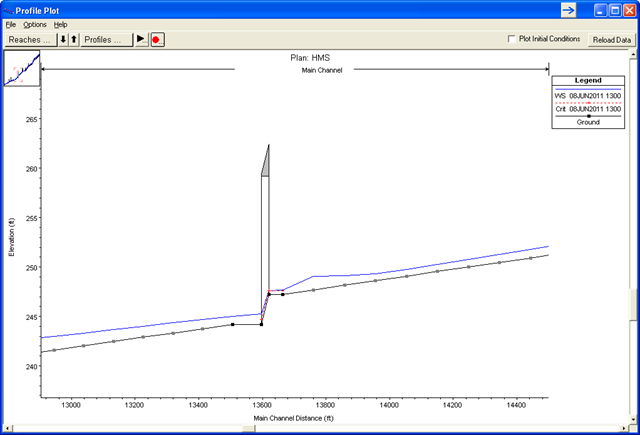Click the horizontal scrollbar thumb

(x=248, y=428)
